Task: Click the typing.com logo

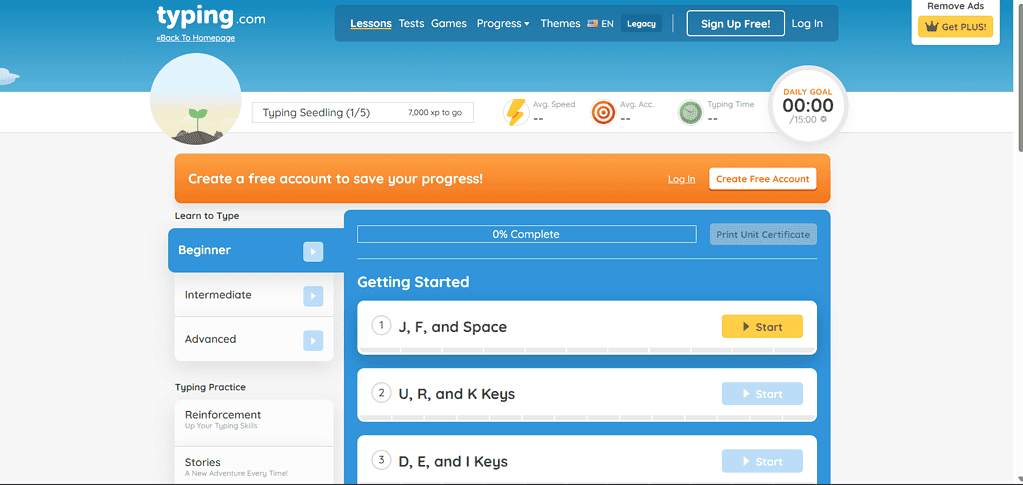Action: [x=211, y=16]
